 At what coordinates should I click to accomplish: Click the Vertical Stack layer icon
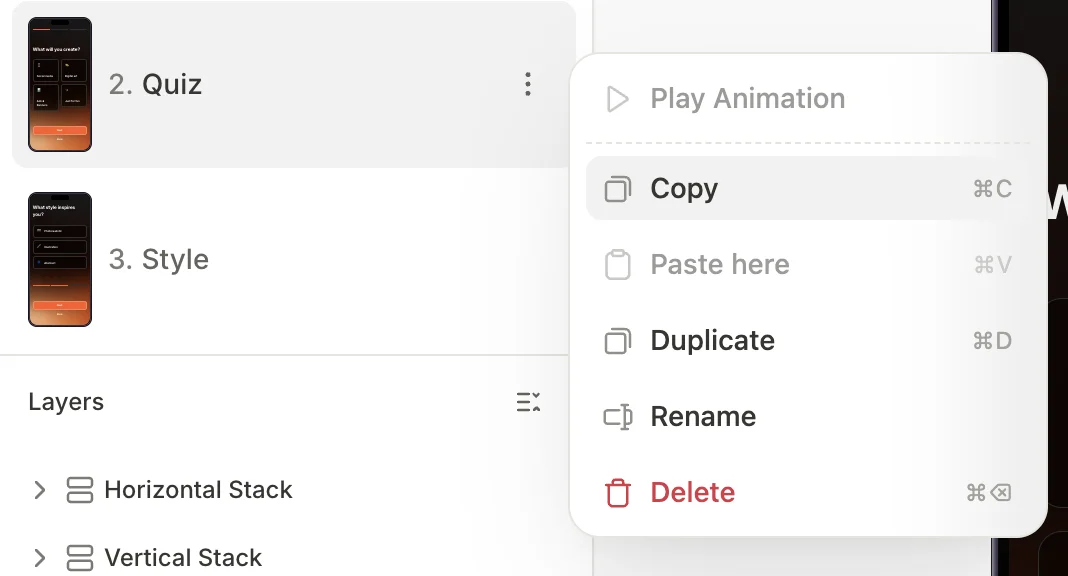[80, 558]
